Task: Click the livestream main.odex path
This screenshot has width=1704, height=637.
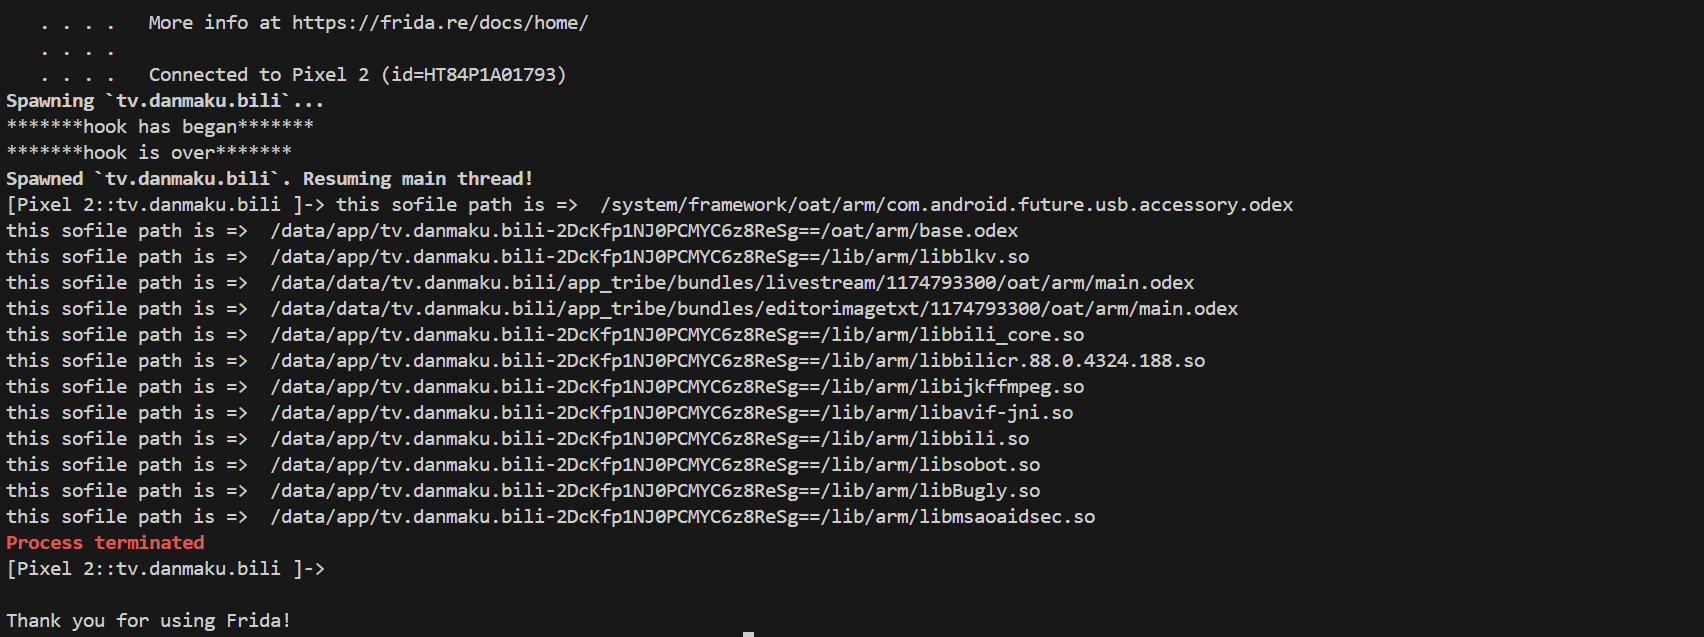Action: point(732,283)
